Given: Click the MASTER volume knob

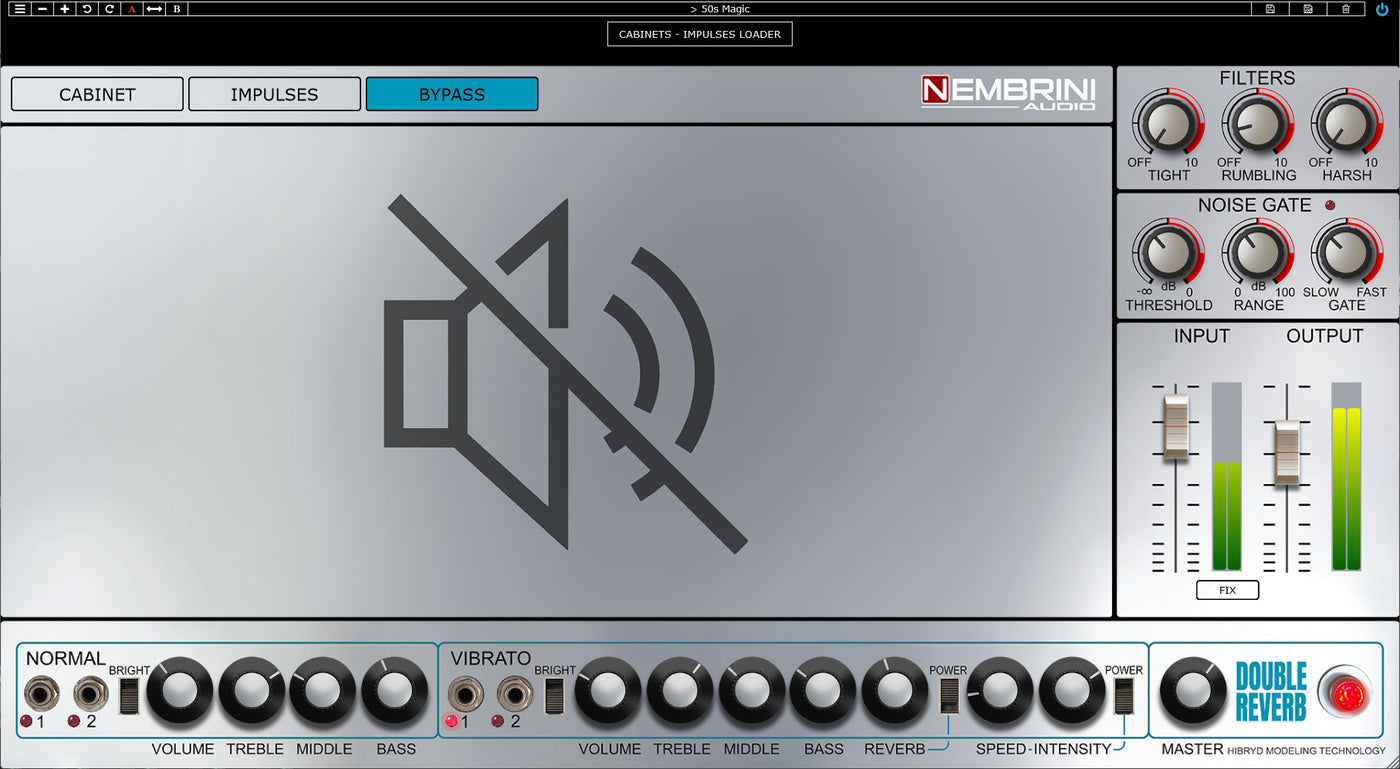Looking at the screenshot, I should 1193,690.
